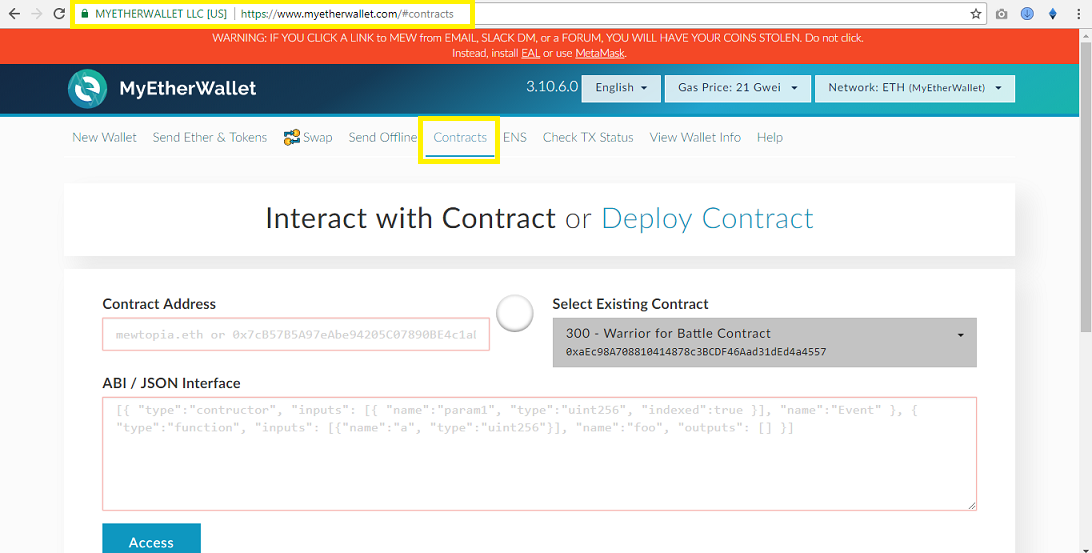Open the Gas Price 21 Gwei dropdown
The image size is (1092, 553).
pyautogui.click(x=738, y=88)
